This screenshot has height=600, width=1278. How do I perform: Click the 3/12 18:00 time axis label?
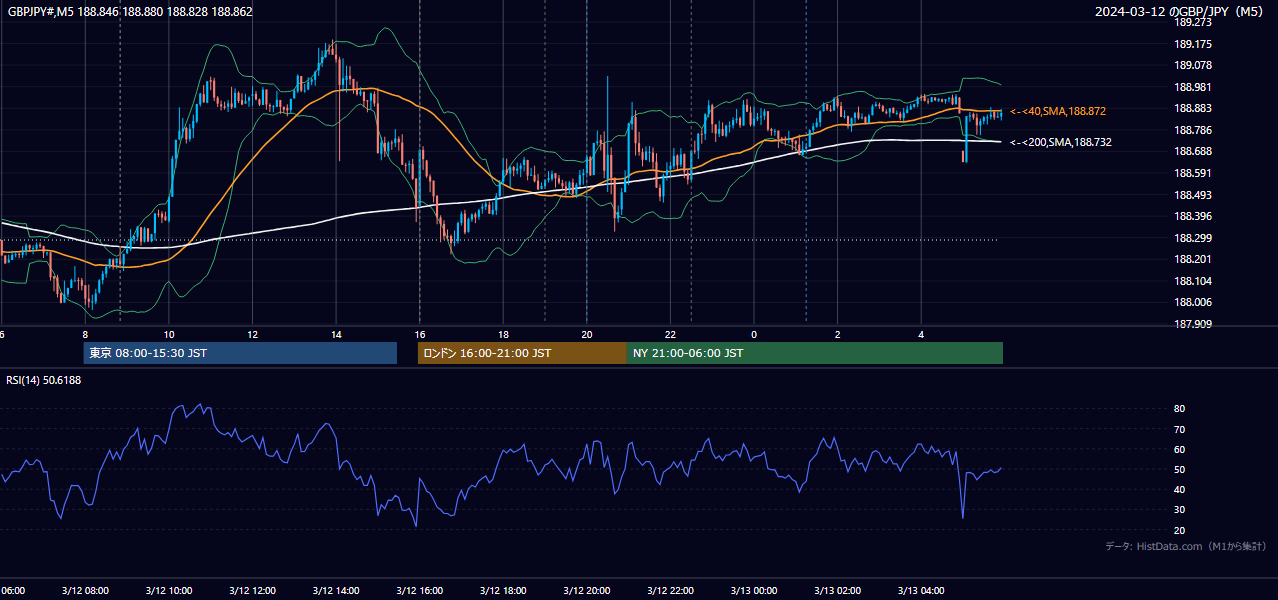click(503, 591)
